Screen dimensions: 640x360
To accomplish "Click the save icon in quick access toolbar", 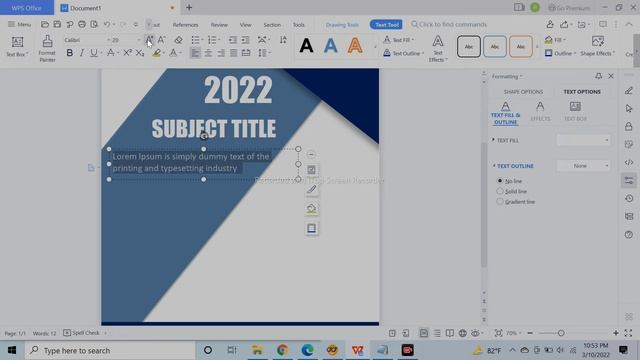I will (x=57, y=24).
